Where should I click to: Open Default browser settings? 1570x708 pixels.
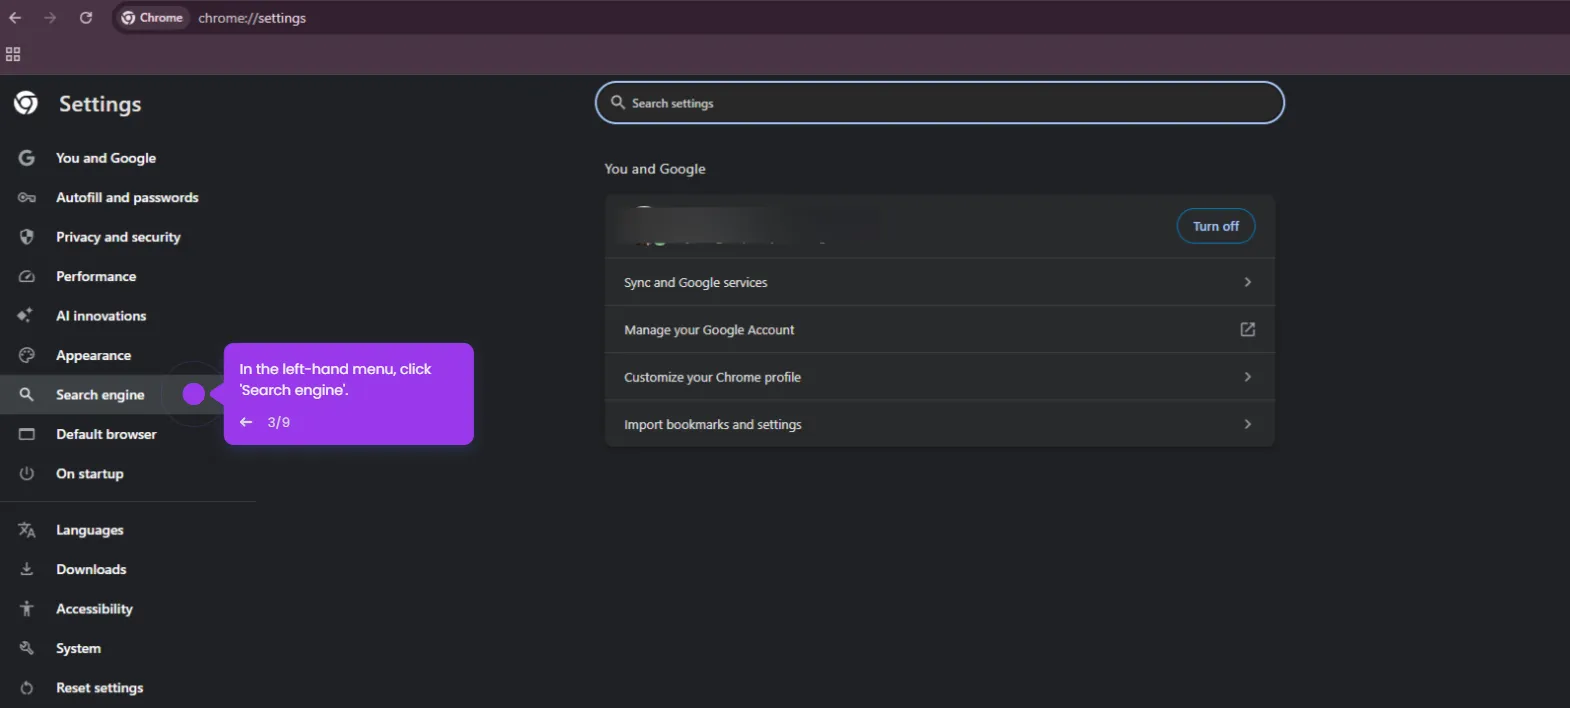106,434
